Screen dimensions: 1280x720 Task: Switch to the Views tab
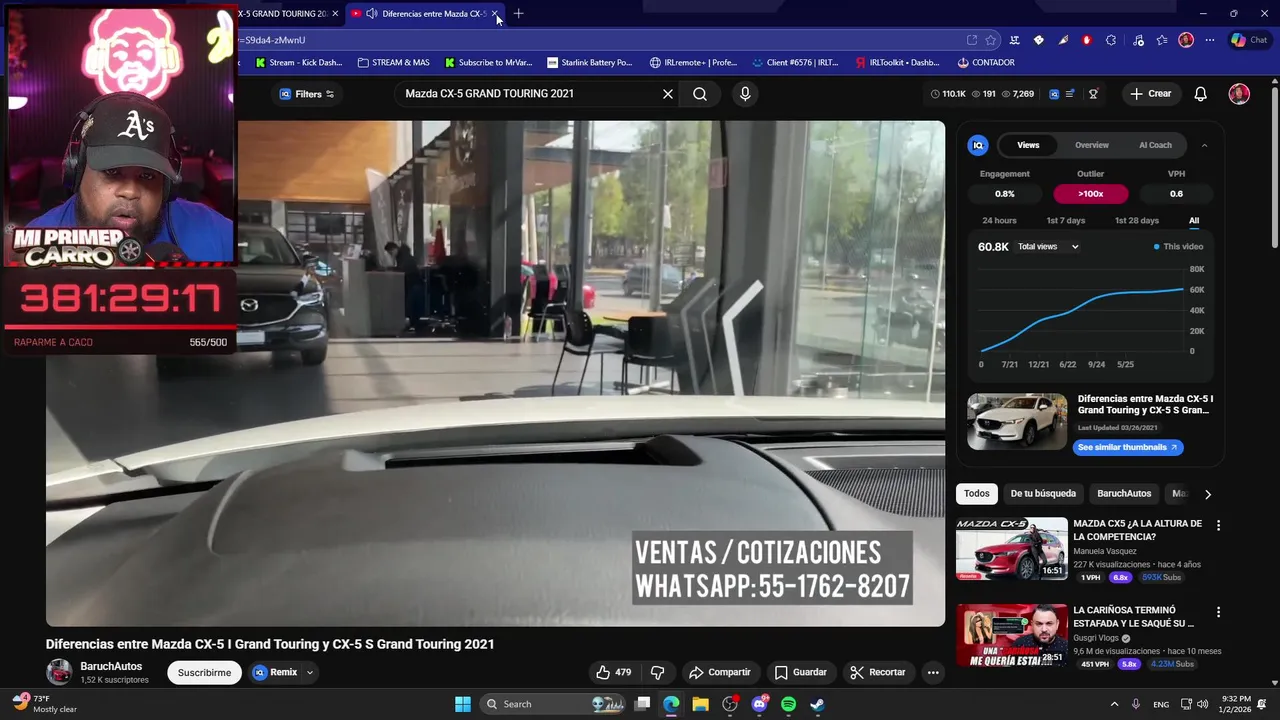tap(1028, 145)
